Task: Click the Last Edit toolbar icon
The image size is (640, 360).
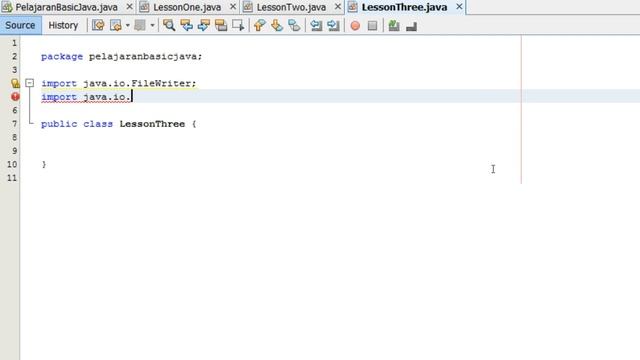Action: [98, 25]
